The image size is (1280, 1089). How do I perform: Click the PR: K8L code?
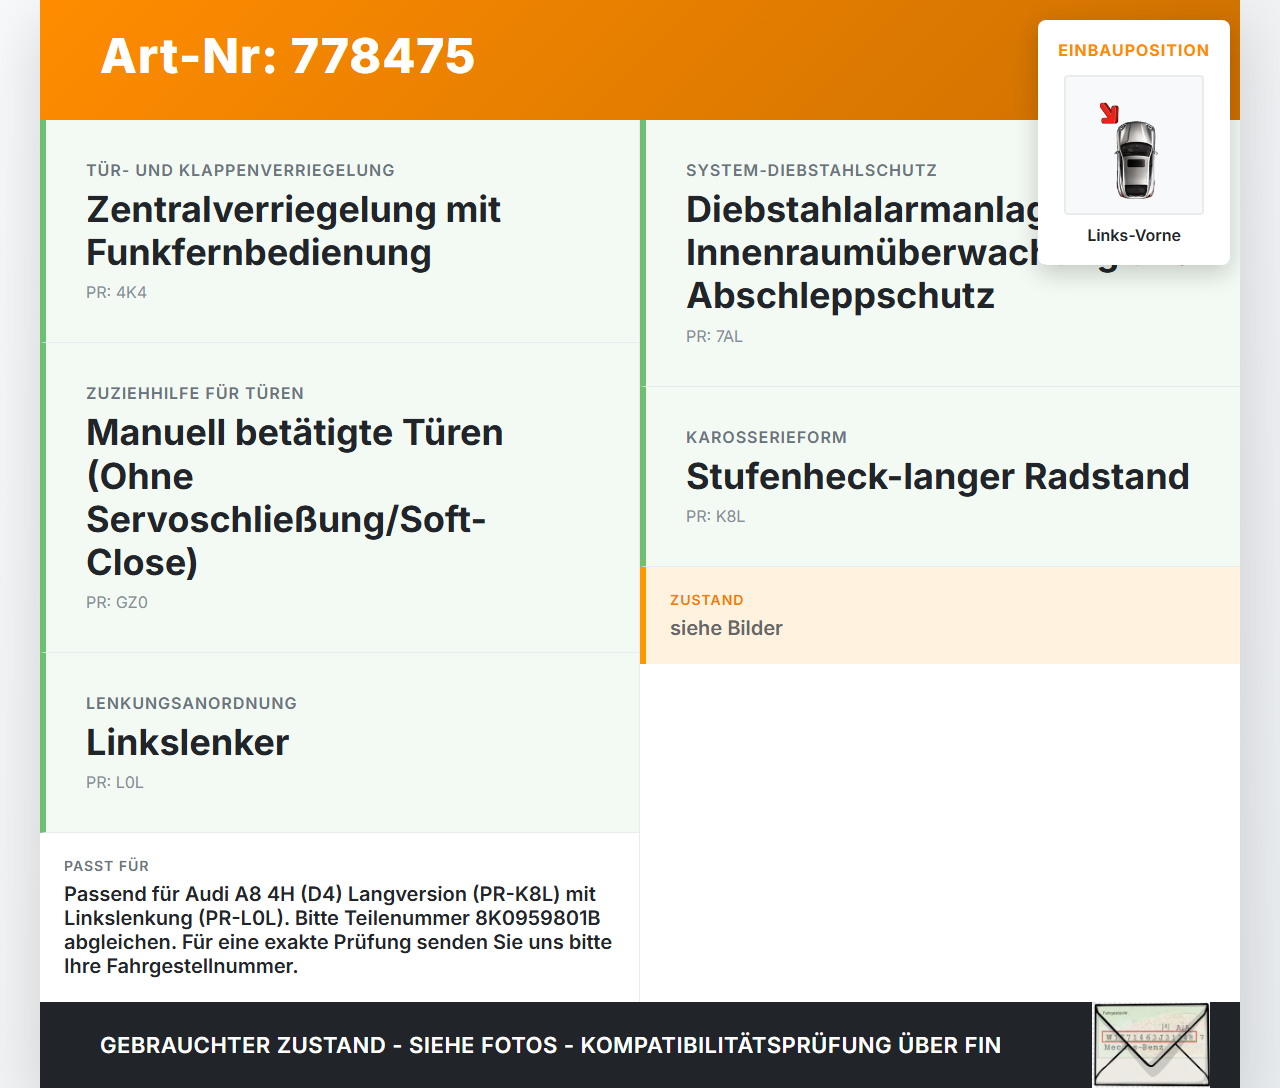[x=715, y=517]
